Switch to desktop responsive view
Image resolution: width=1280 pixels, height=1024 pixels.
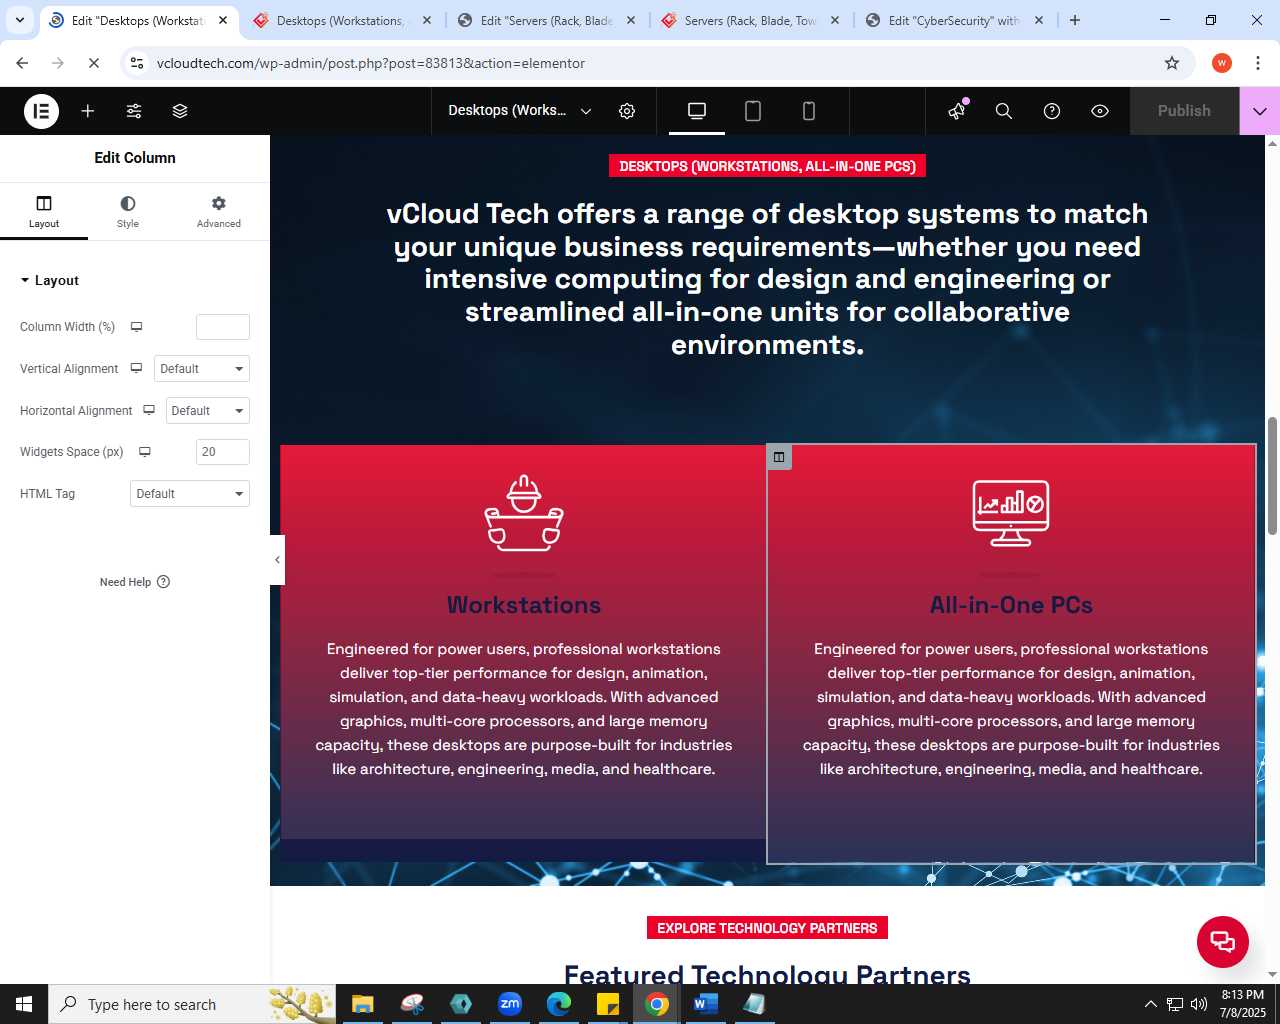coord(697,111)
